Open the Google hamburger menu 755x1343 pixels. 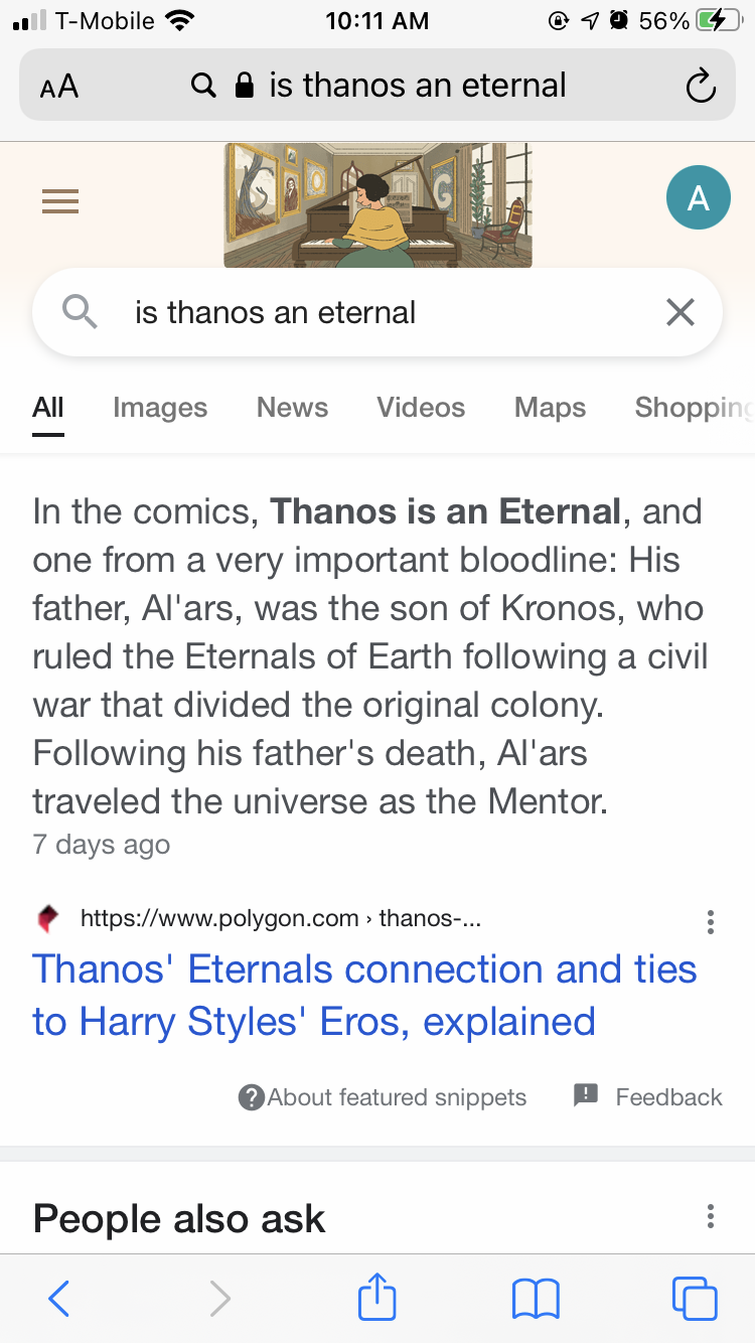60,202
